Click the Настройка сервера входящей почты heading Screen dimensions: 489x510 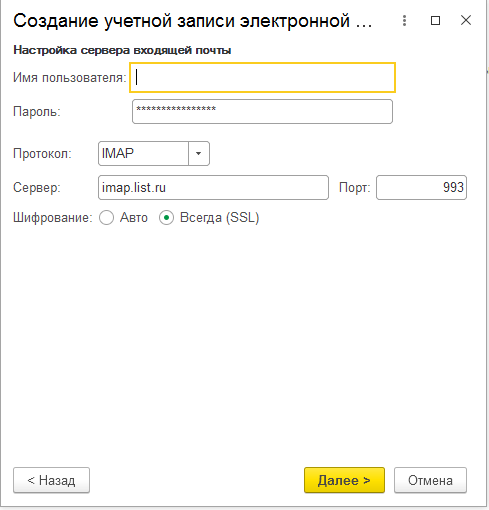[122, 50]
